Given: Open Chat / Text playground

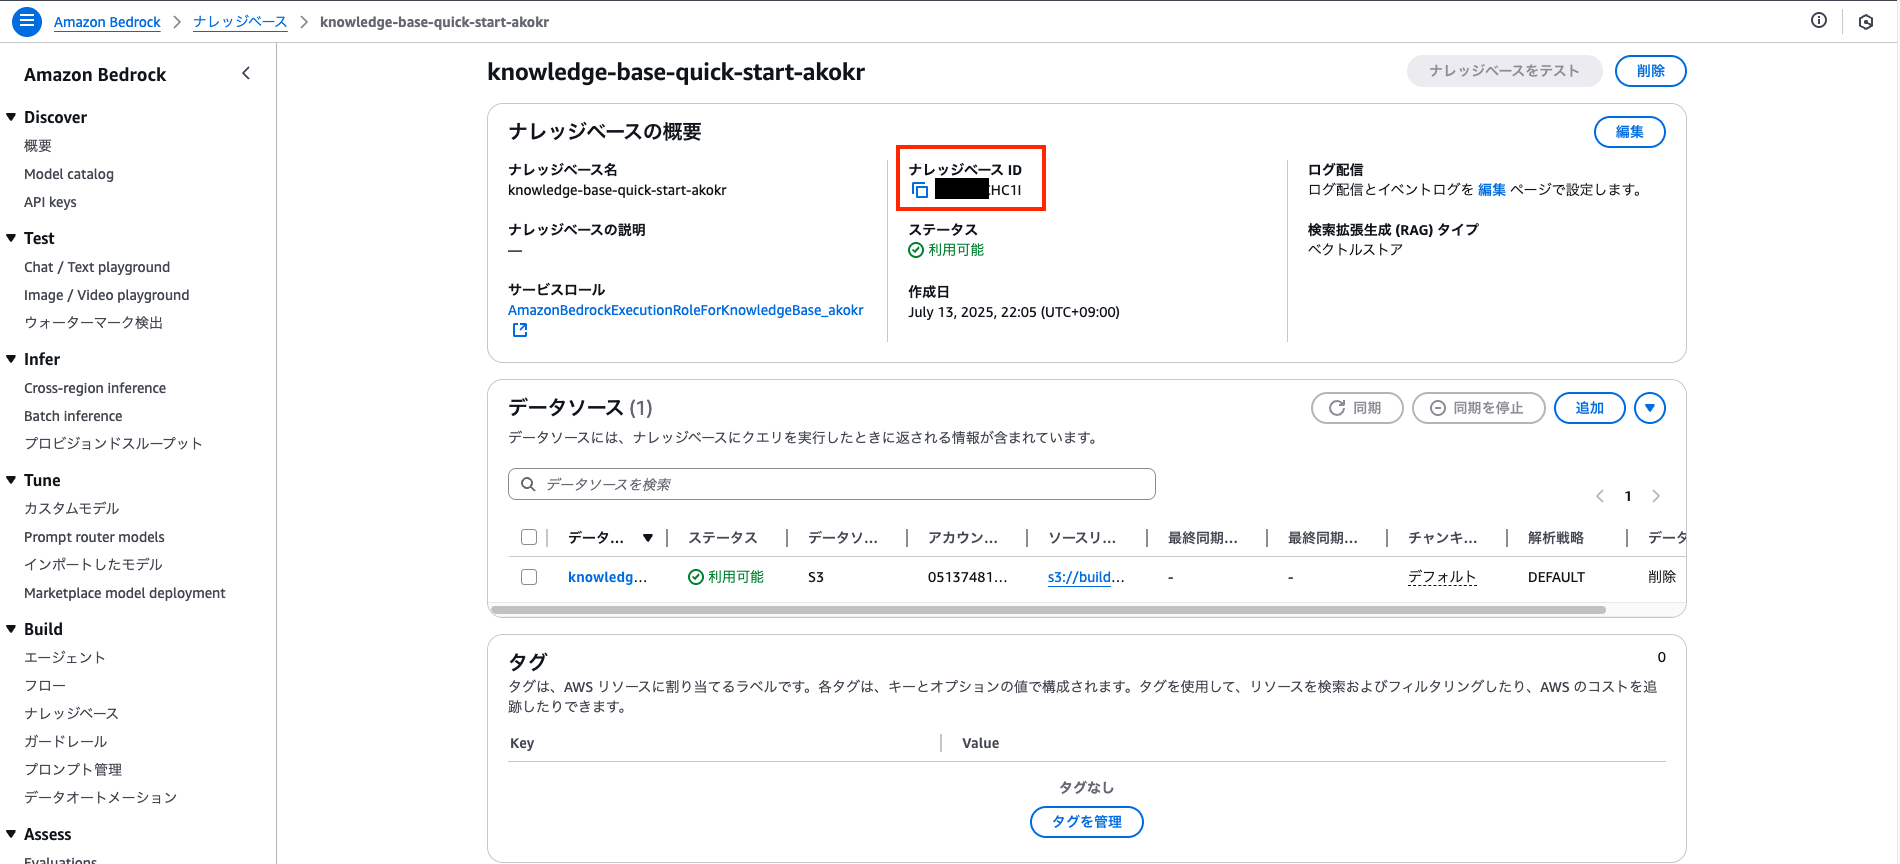Looking at the screenshot, I should (x=97, y=267).
